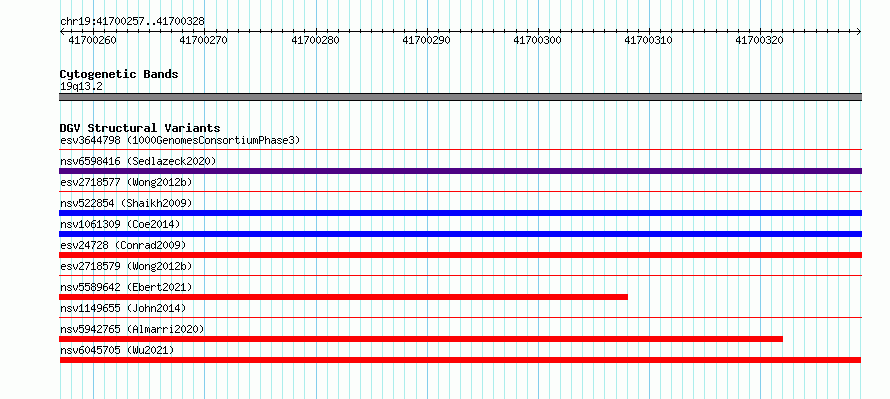Open nsv522854 (Shaikh2009) label
Image resolution: width=890 pixels, height=399 pixels.
[126, 203]
